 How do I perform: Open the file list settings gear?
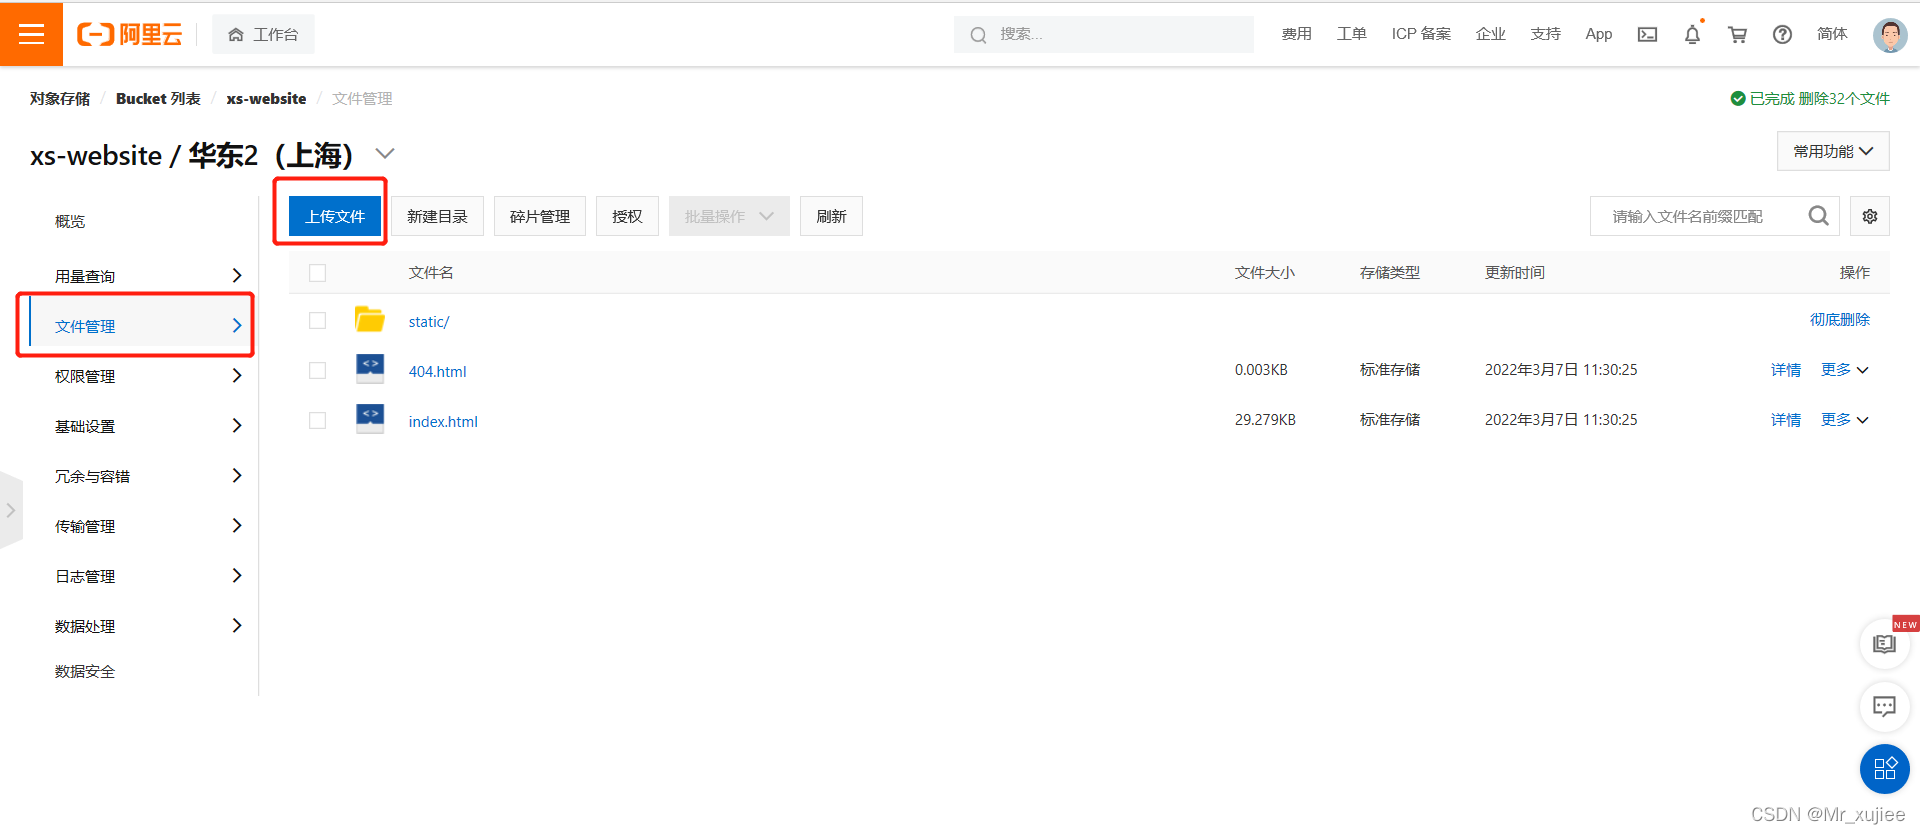point(1870,216)
